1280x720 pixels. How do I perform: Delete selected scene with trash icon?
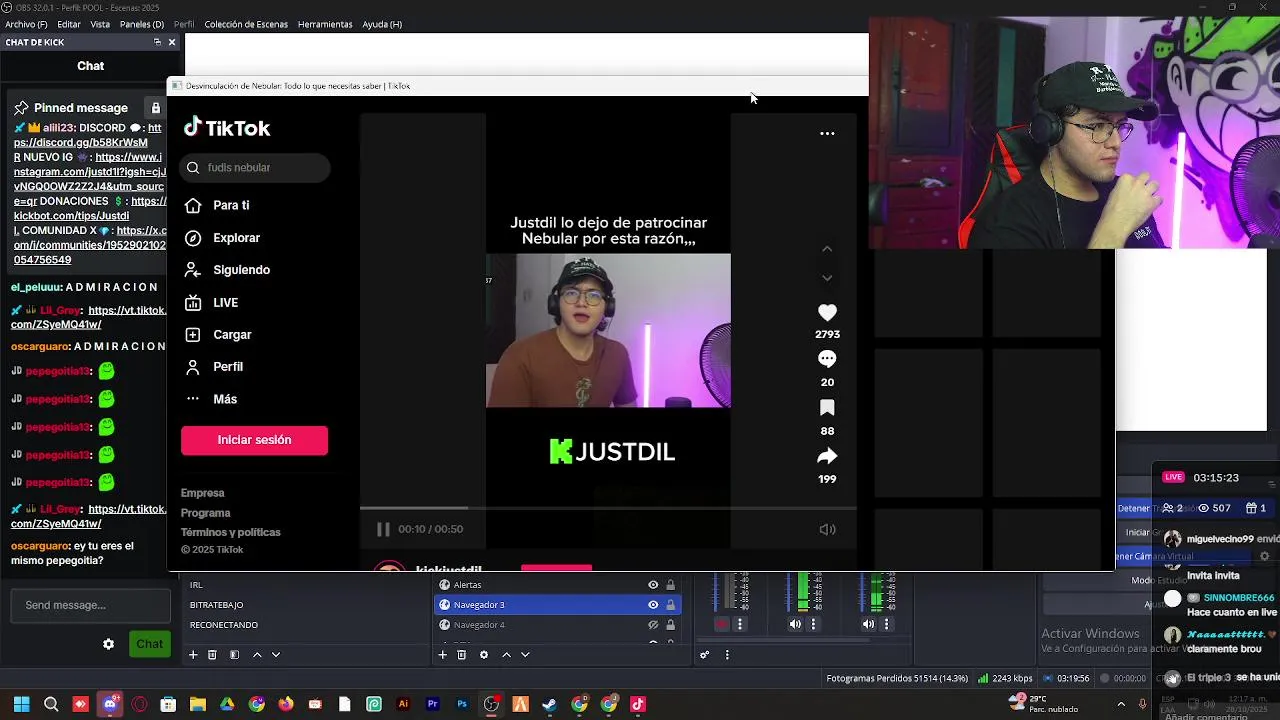pyautogui.click(x=212, y=655)
